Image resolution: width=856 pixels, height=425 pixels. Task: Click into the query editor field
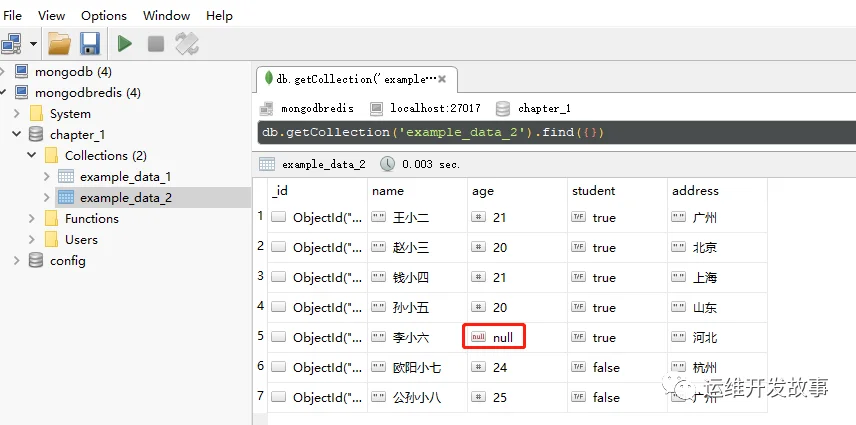click(556, 133)
